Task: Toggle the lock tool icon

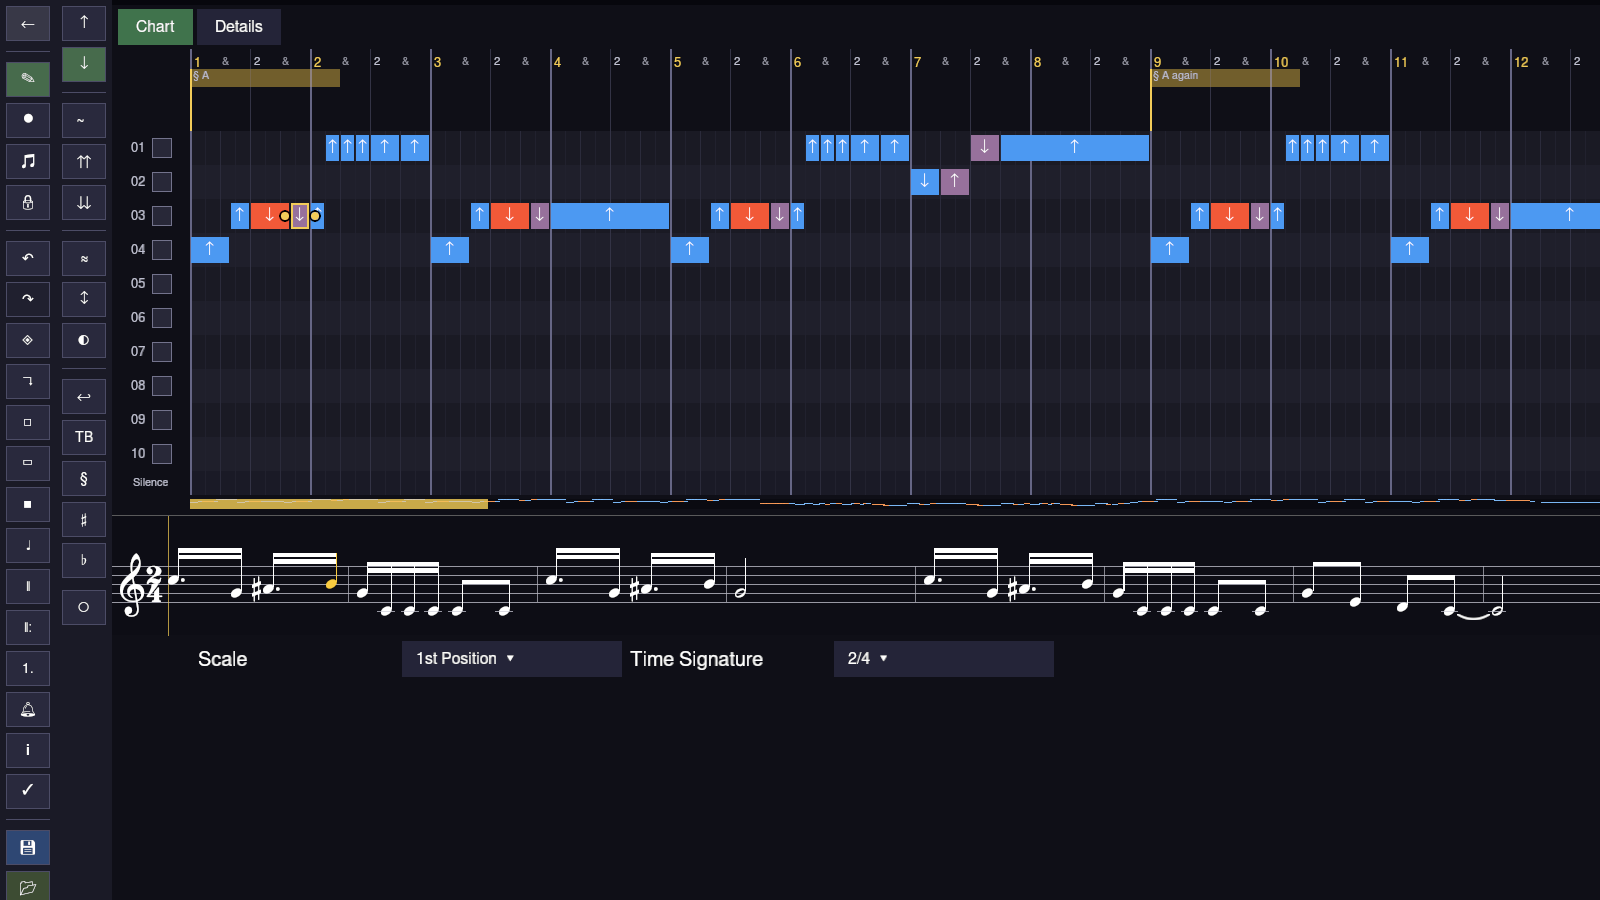Action: click(28, 202)
